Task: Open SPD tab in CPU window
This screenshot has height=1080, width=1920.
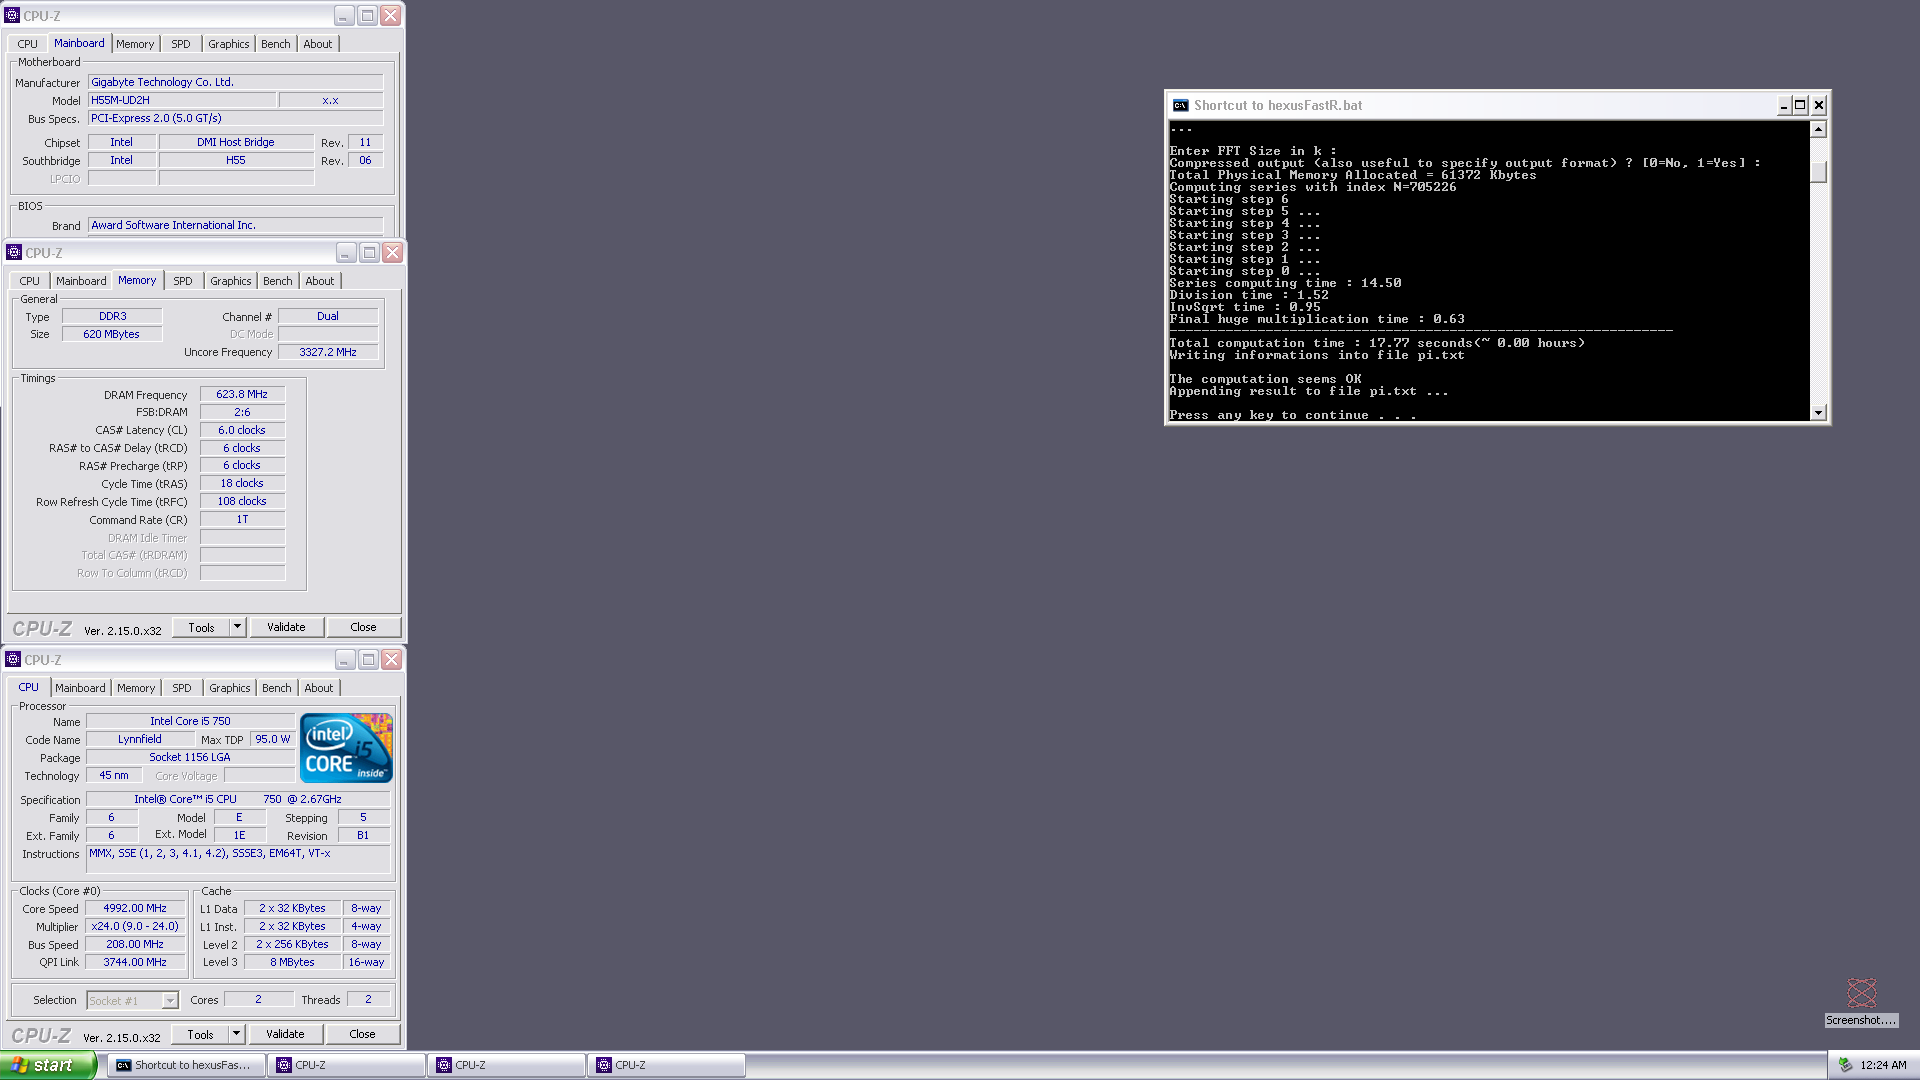Action: tap(182, 688)
